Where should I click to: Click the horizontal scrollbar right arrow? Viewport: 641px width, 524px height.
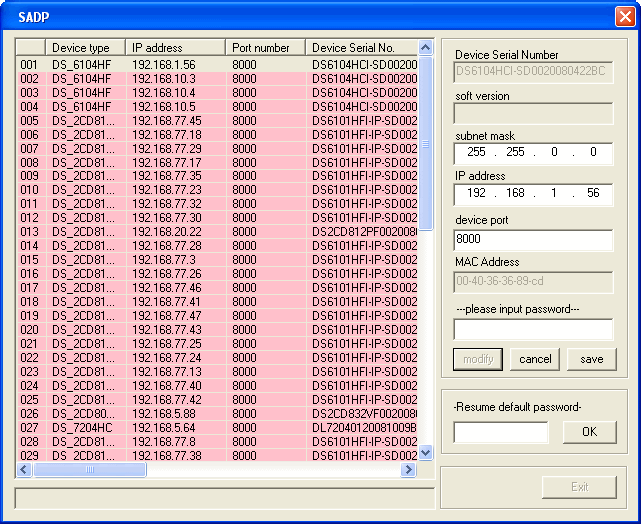(408, 469)
